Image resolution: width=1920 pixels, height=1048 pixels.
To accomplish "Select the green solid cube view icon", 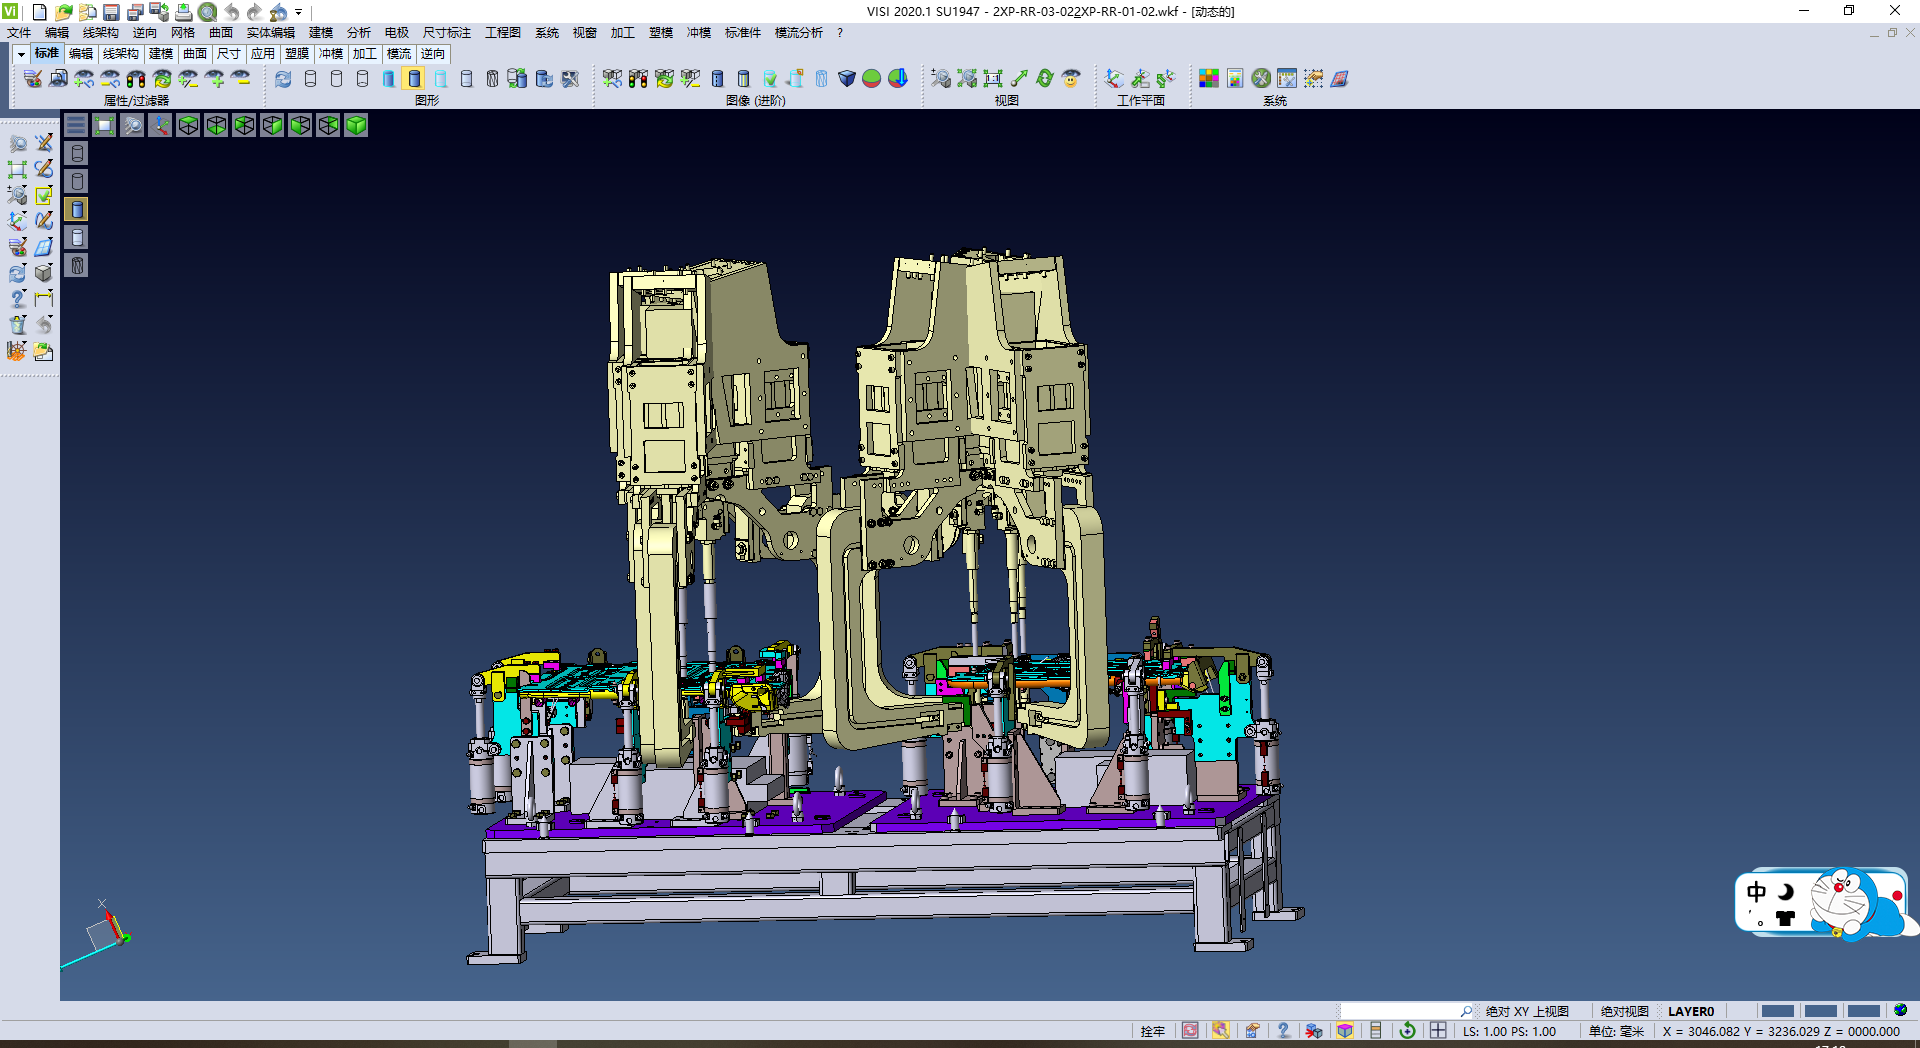I will (356, 125).
